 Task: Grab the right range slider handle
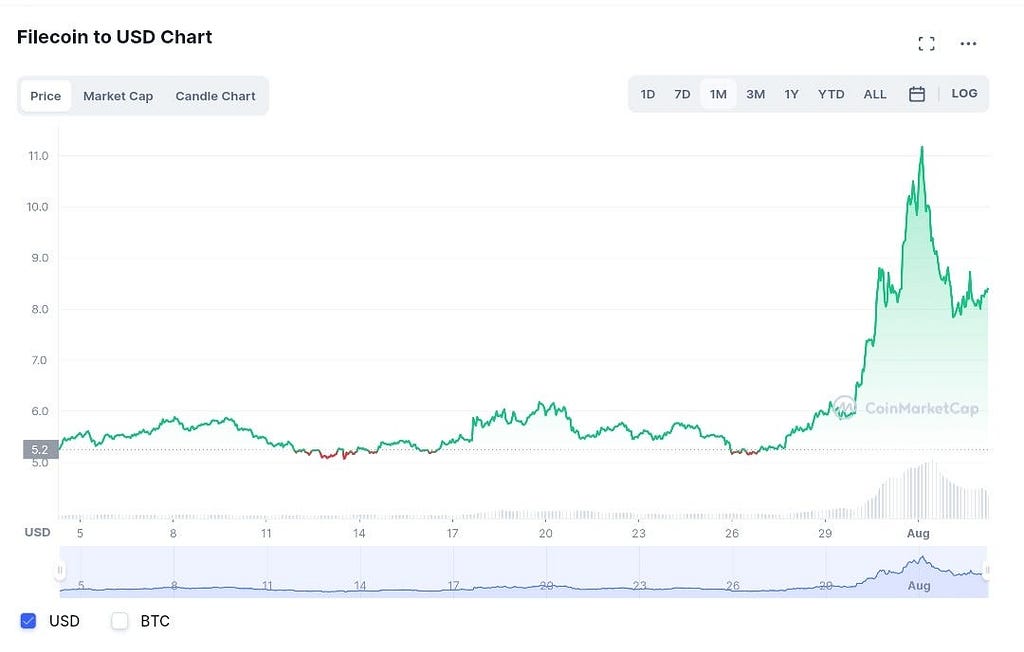coord(987,570)
